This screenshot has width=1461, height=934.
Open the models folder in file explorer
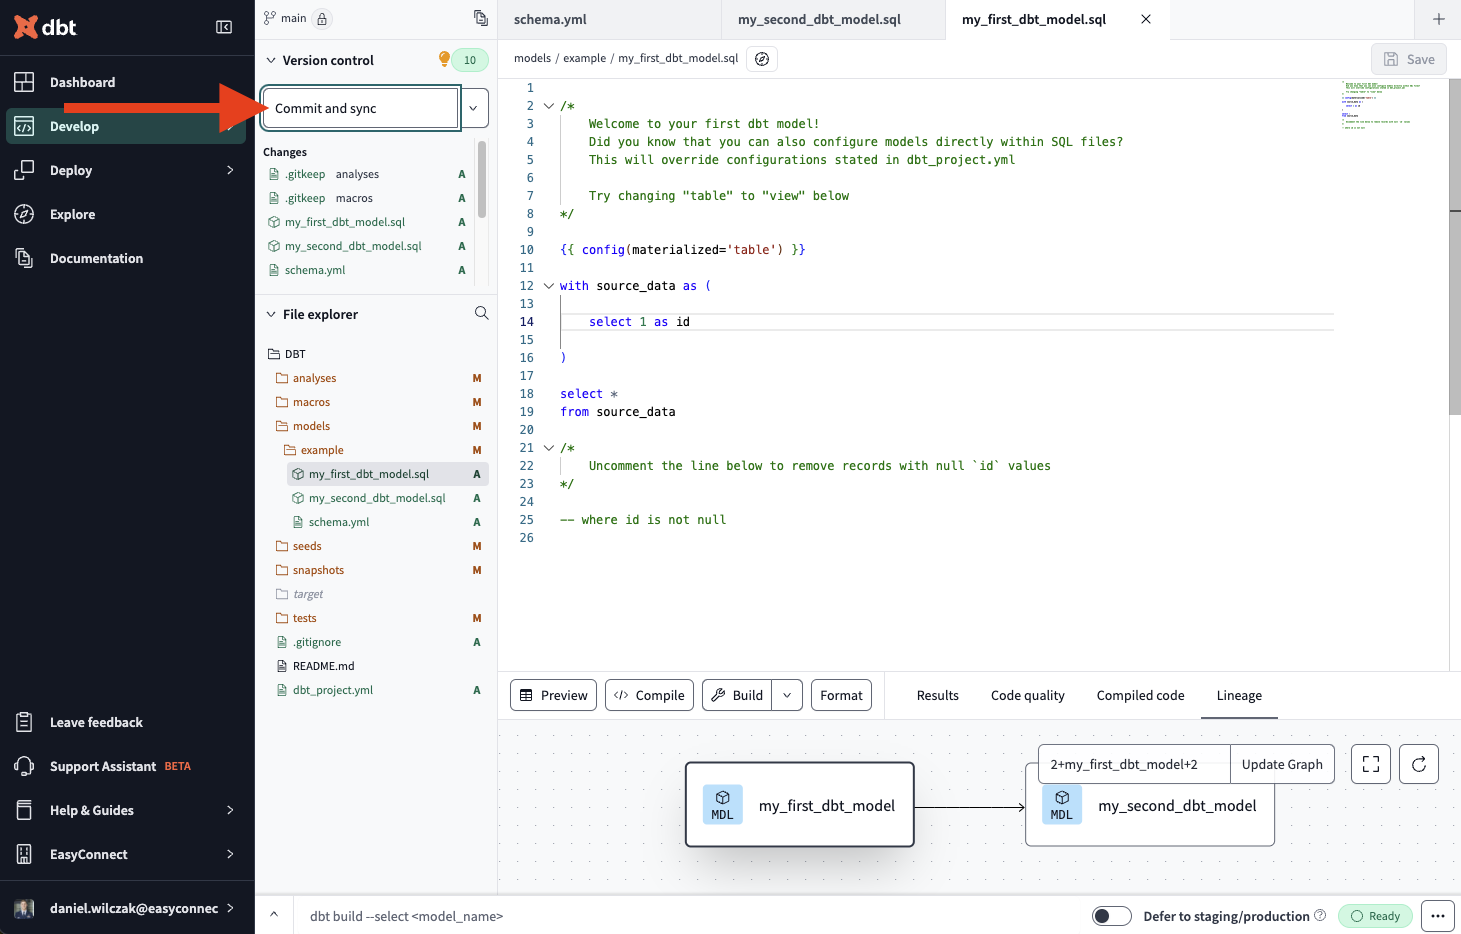coord(311,426)
